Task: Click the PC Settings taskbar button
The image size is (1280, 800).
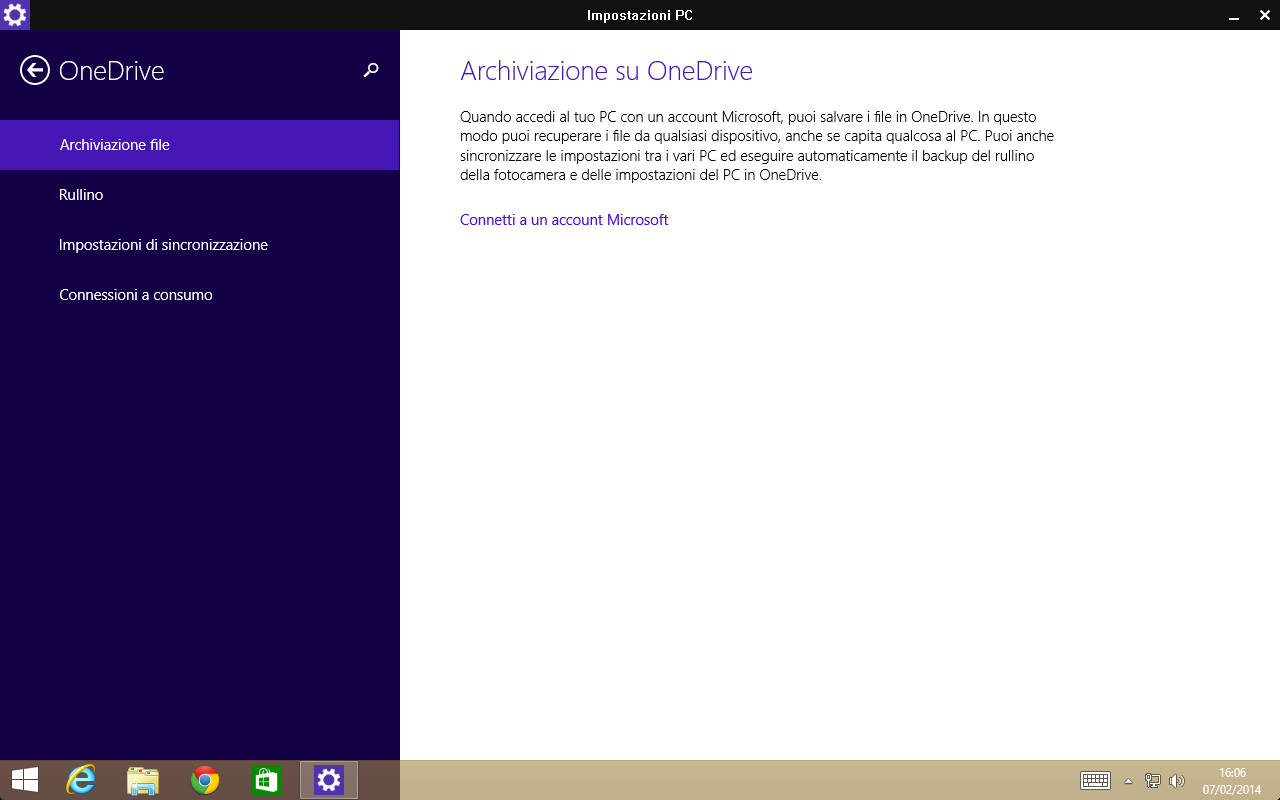Action: click(329, 780)
